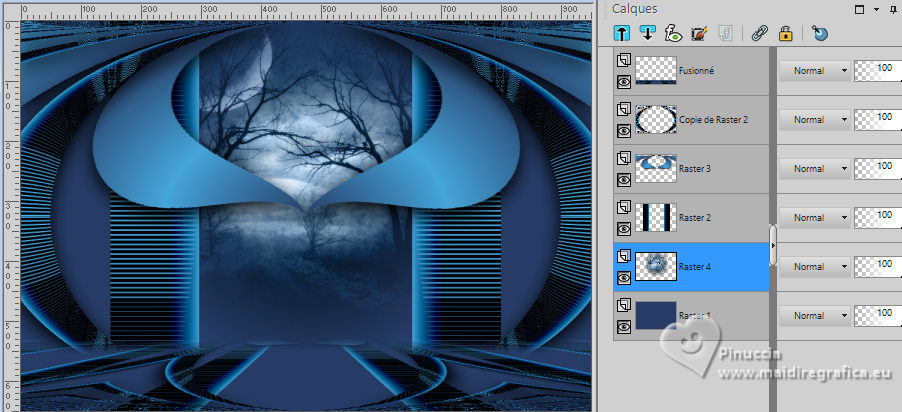Click the Raster 2 layer type icon
Viewport: 902px width, 412px height.
[x=624, y=207]
